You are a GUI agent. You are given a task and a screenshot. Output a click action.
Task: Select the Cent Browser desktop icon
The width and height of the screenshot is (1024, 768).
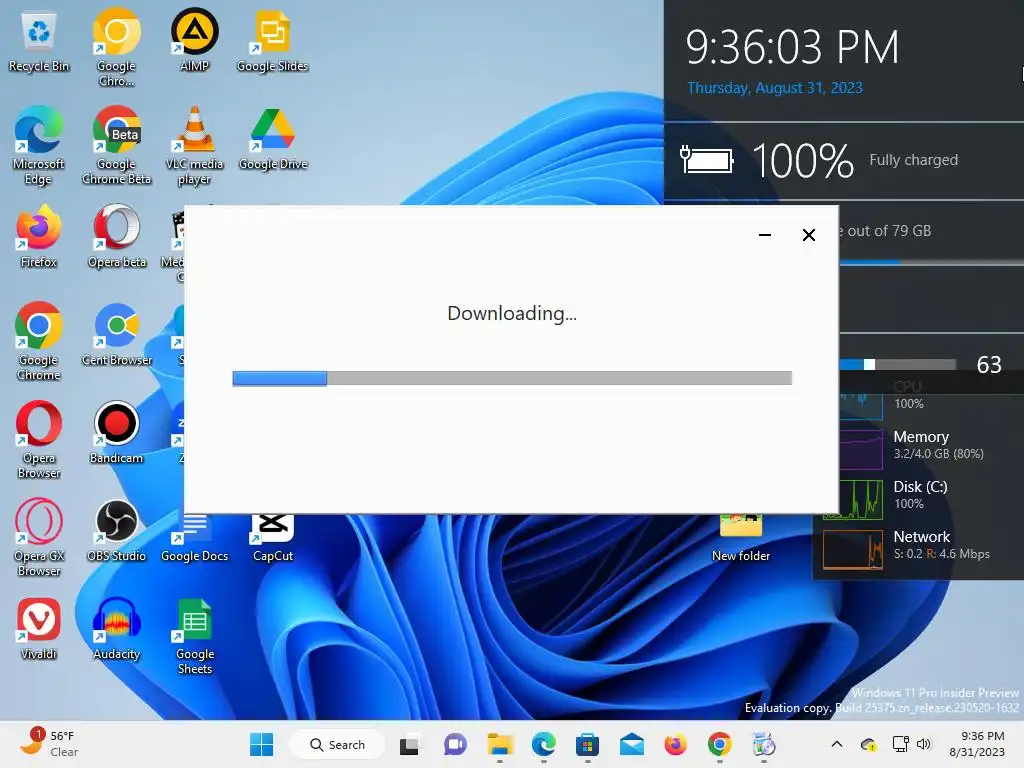(116, 336)
